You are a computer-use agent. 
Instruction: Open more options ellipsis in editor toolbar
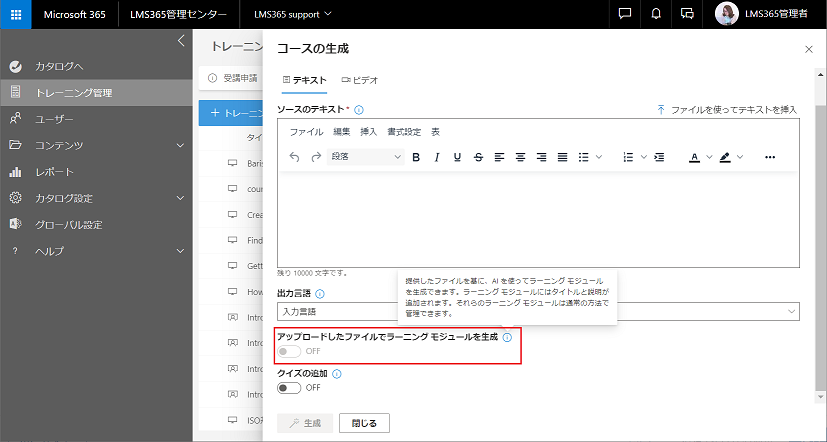coord(770,157)
